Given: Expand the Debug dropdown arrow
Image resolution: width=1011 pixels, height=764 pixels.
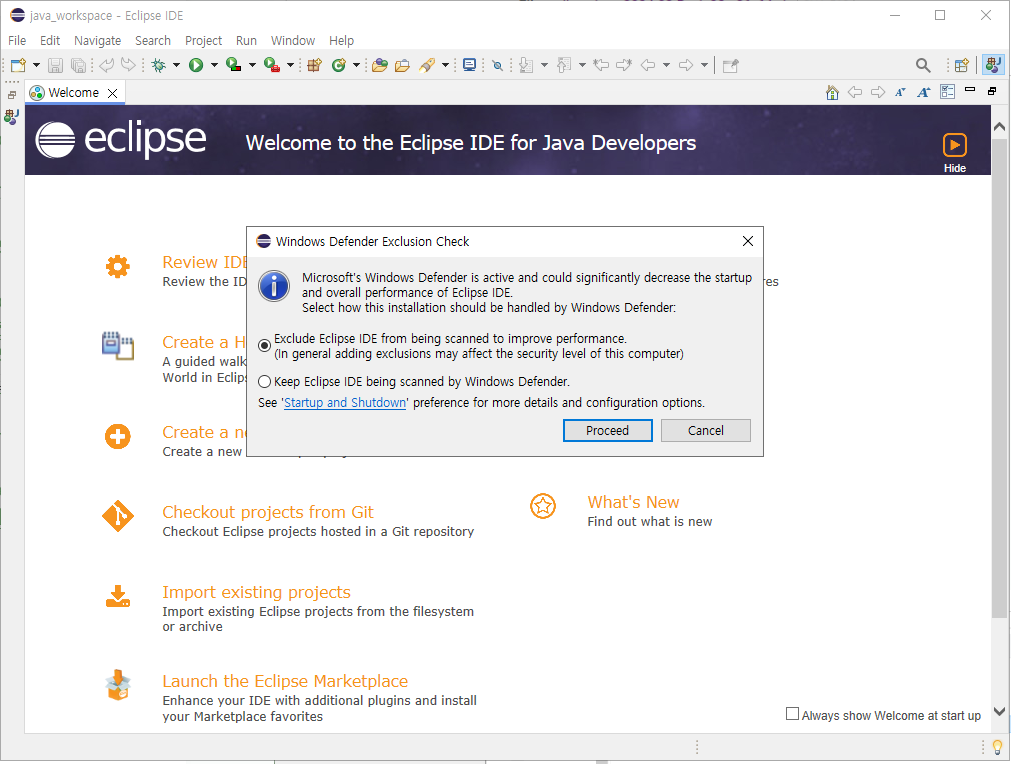Looking at the screenshot, I should tap(176, 65).
